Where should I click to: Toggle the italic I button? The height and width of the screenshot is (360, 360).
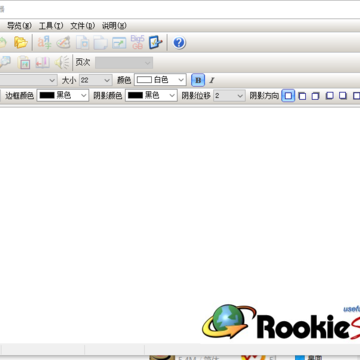[x=212, y=80]
